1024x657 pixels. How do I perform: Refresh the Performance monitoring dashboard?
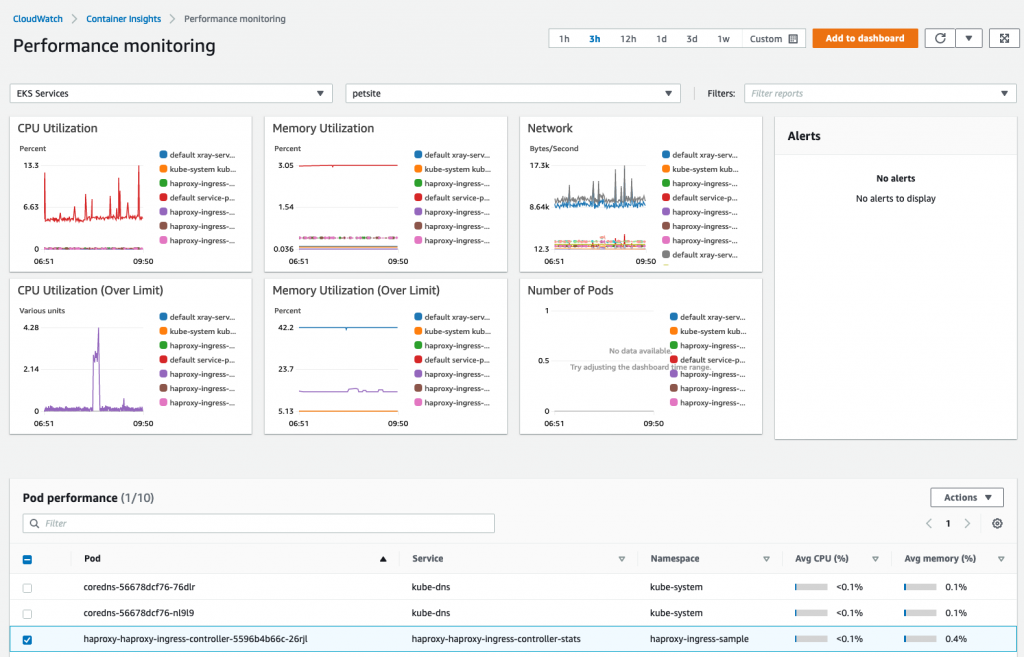pos(940,38)
